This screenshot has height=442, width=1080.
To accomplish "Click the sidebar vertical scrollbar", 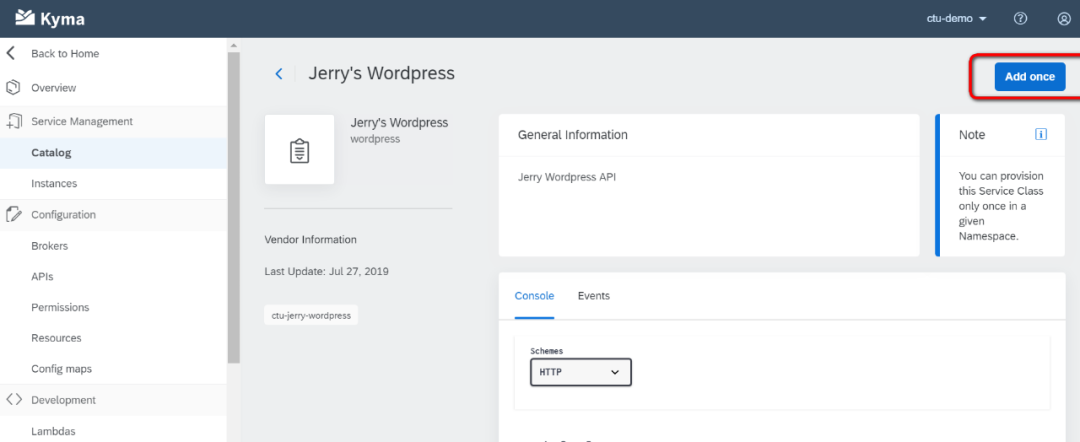I will tap(233, 207).
